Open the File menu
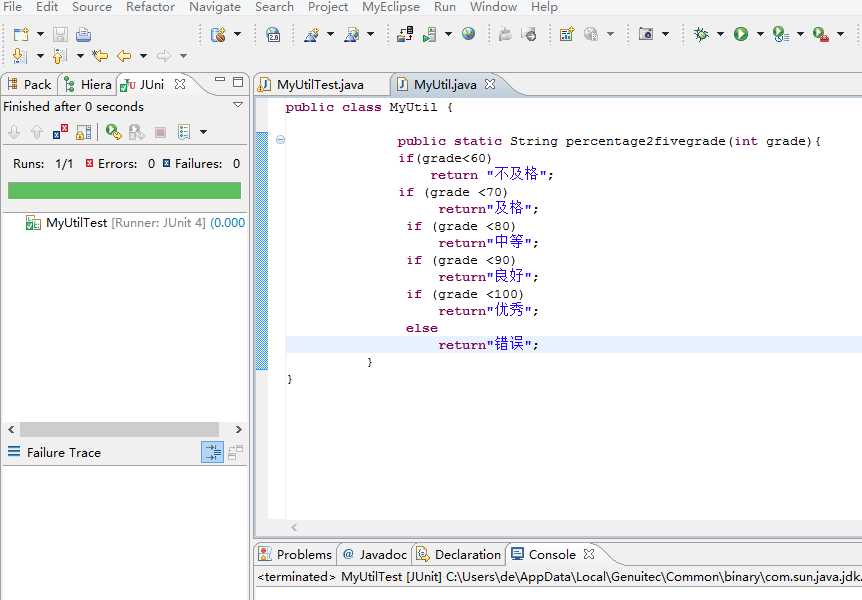The image size is (862, 600). click(x=12, y=7)
